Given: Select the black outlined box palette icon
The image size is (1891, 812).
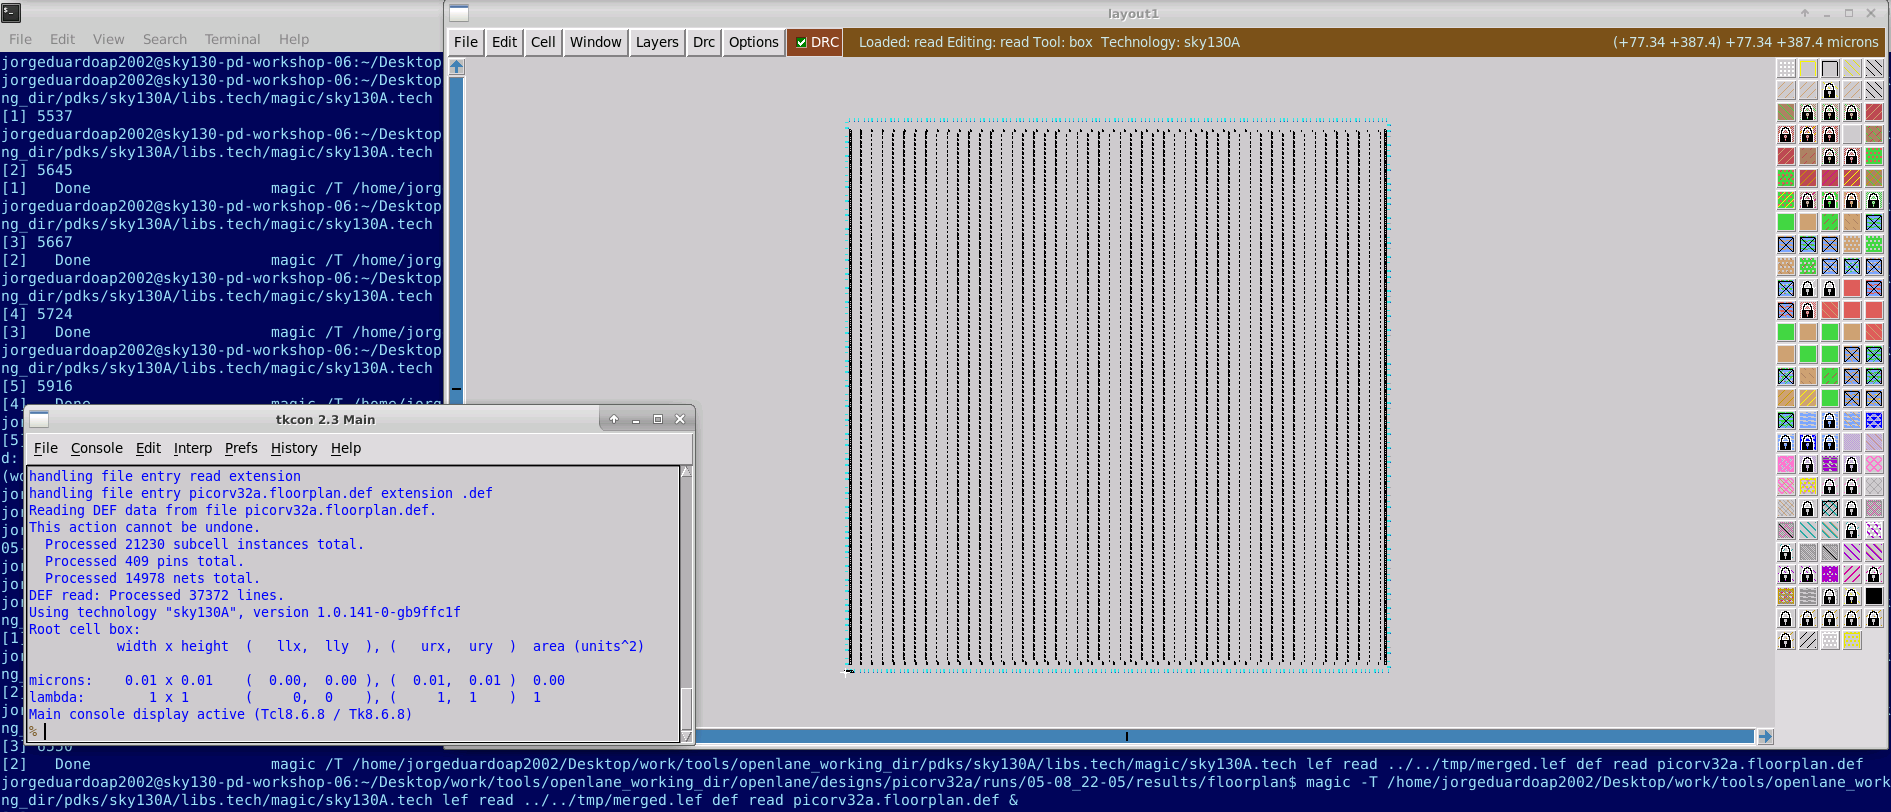Looking at the screenshot, I should pyautogui.click(x=1830, y=68).
